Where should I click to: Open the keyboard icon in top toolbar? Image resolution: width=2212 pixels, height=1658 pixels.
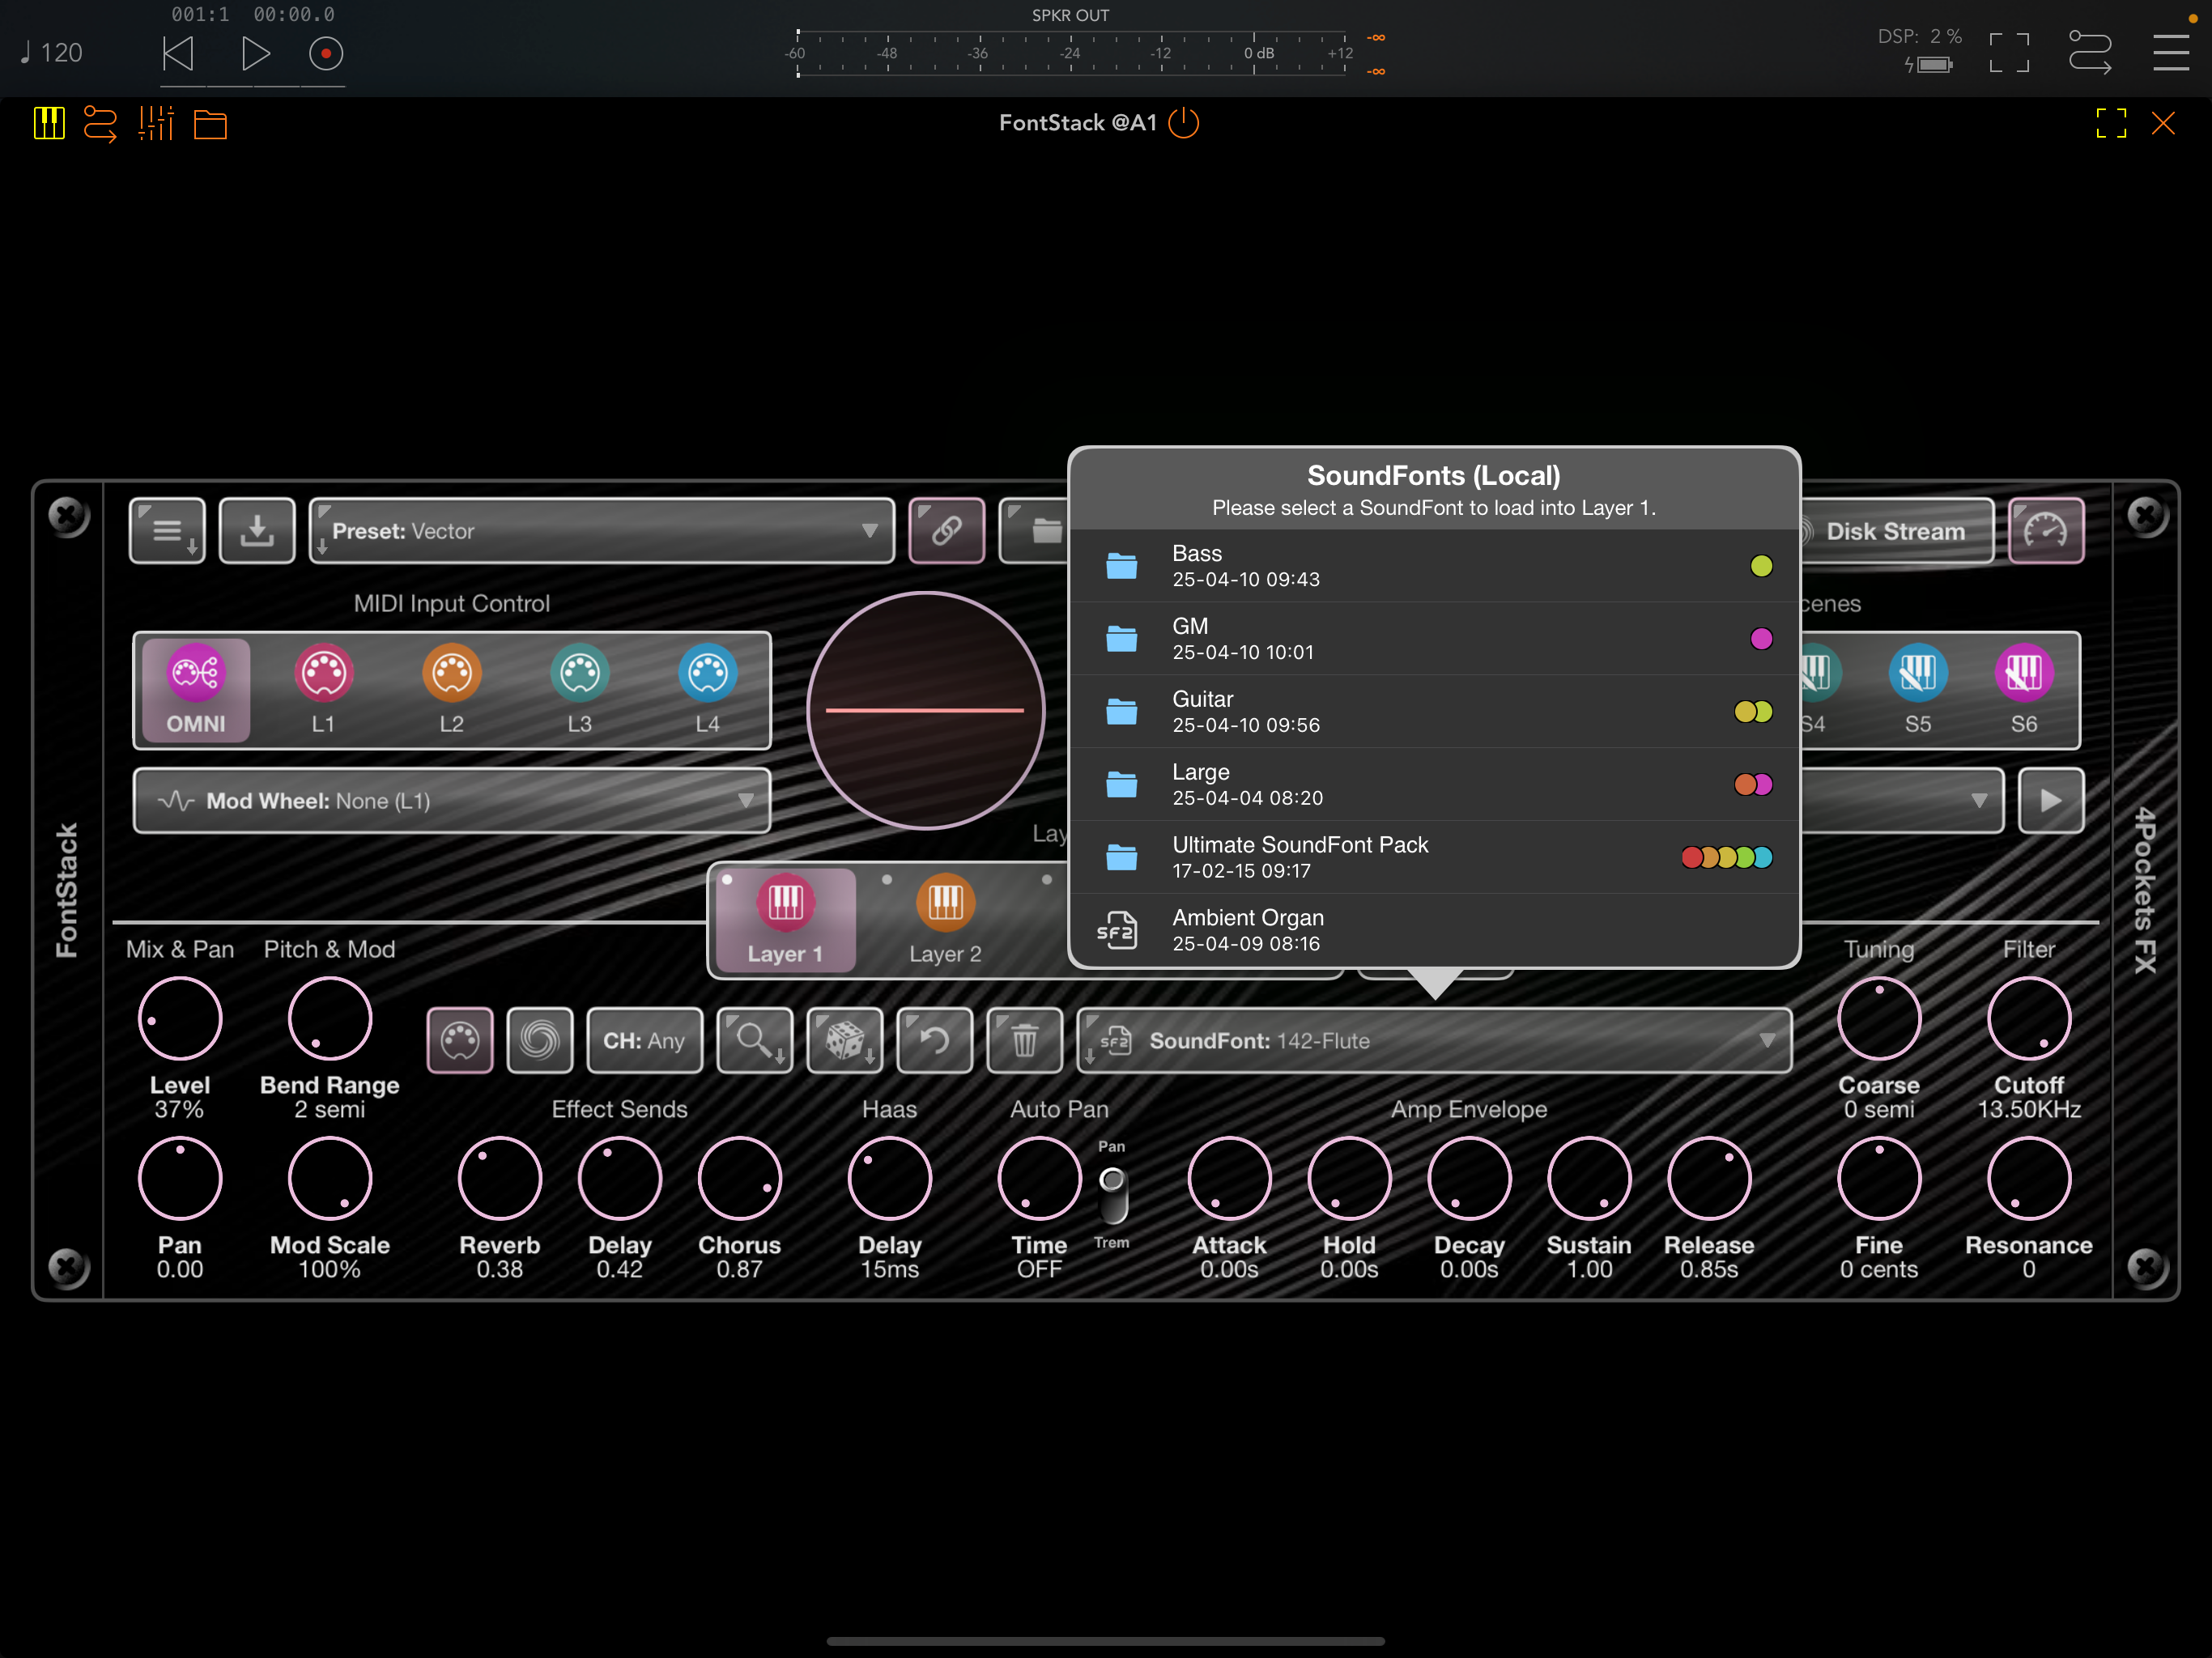(x=49, y=124)
